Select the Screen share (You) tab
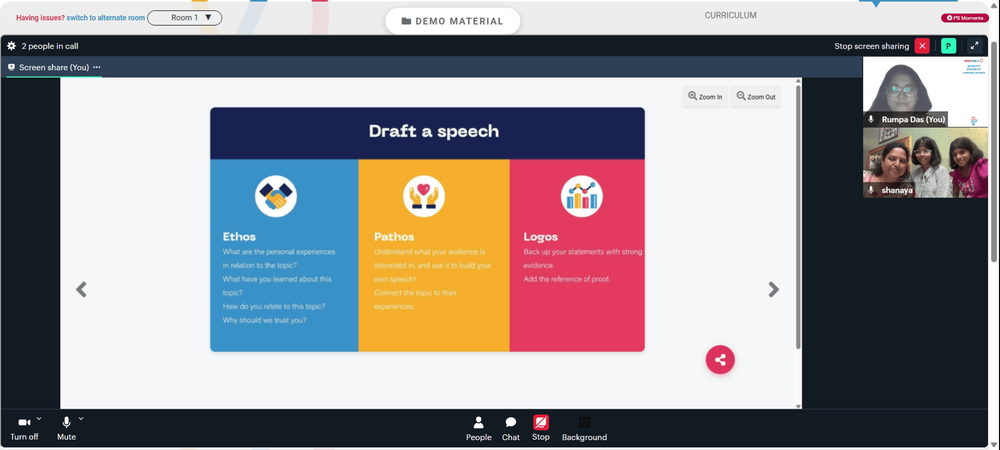Viewport: 1000px width, 450px height. coord(54,67)
